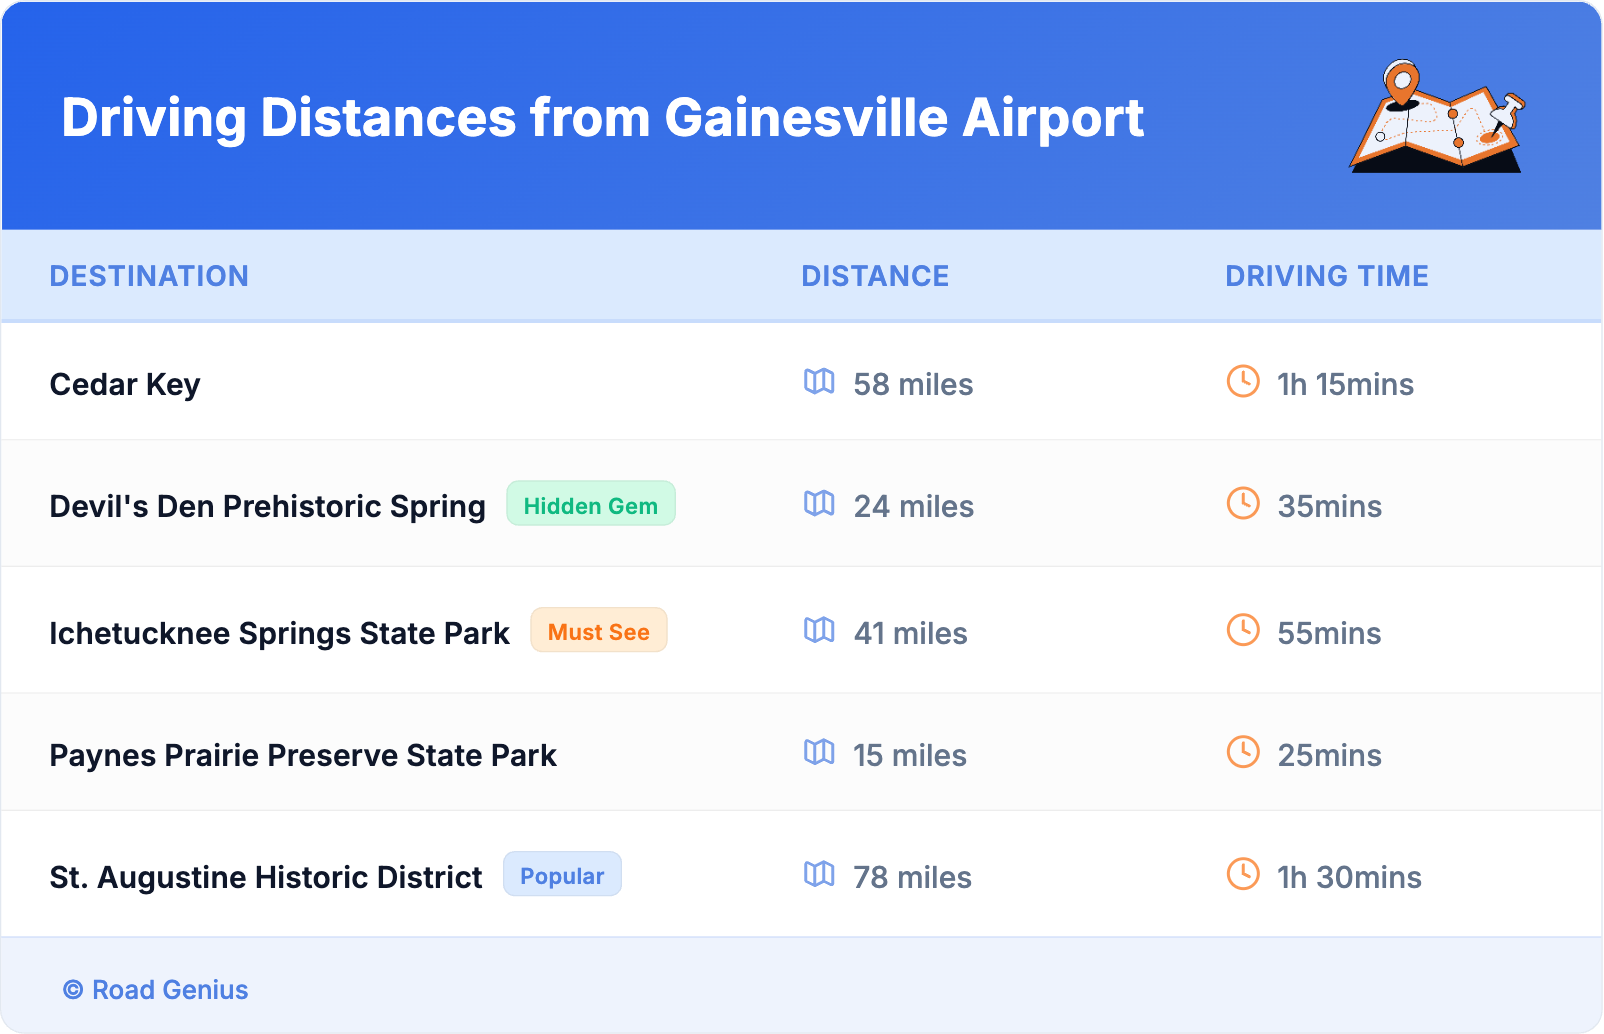Click the Must See badge

pos(598,631)
